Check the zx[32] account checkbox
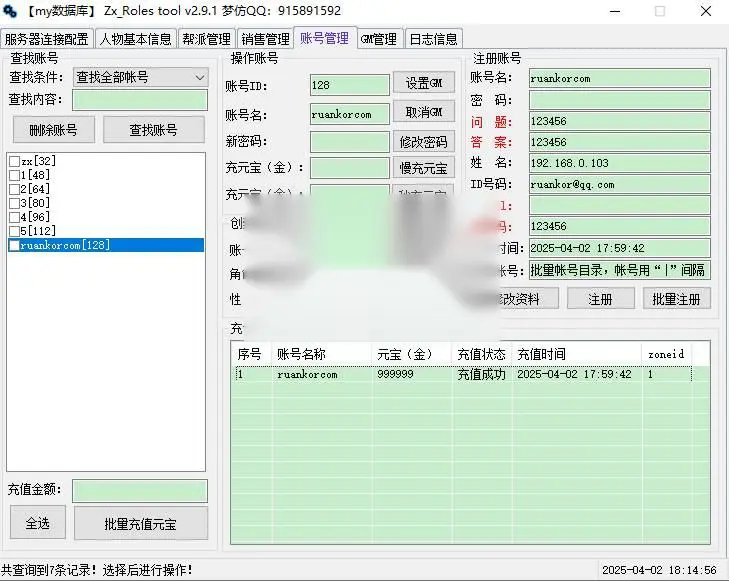The width and height of the screenshot is (729, 581). click(x=14, y=161)
